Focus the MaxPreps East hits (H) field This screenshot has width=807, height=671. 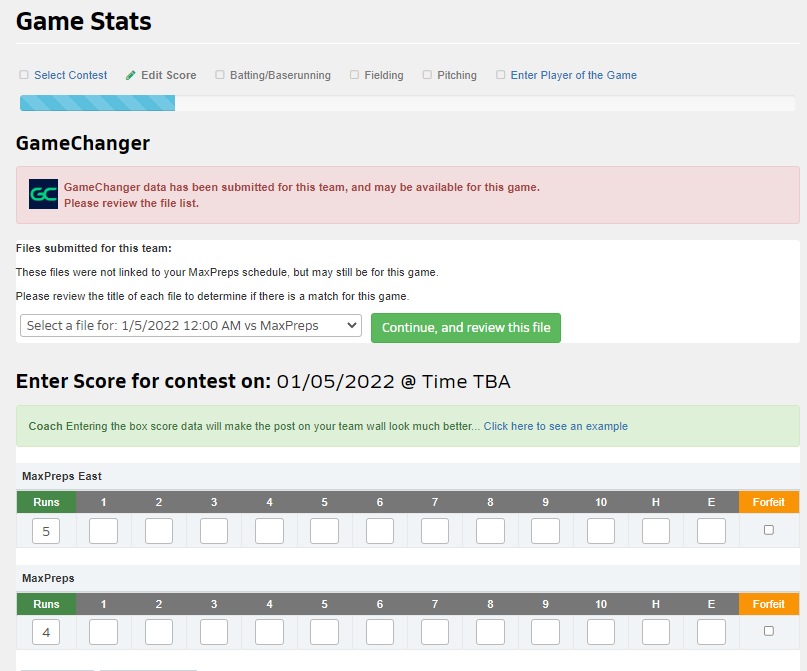point(656,531)
